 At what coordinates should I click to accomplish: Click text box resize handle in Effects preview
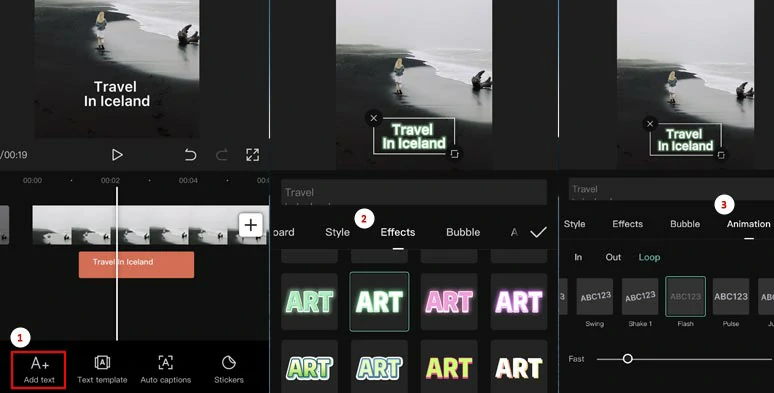pos(455,155)
